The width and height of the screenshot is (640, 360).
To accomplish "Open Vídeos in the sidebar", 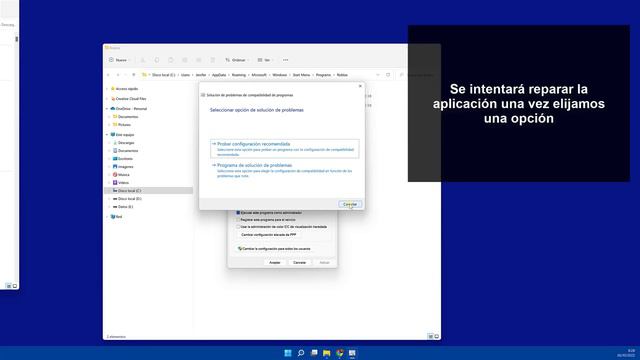I will [123, 183].
